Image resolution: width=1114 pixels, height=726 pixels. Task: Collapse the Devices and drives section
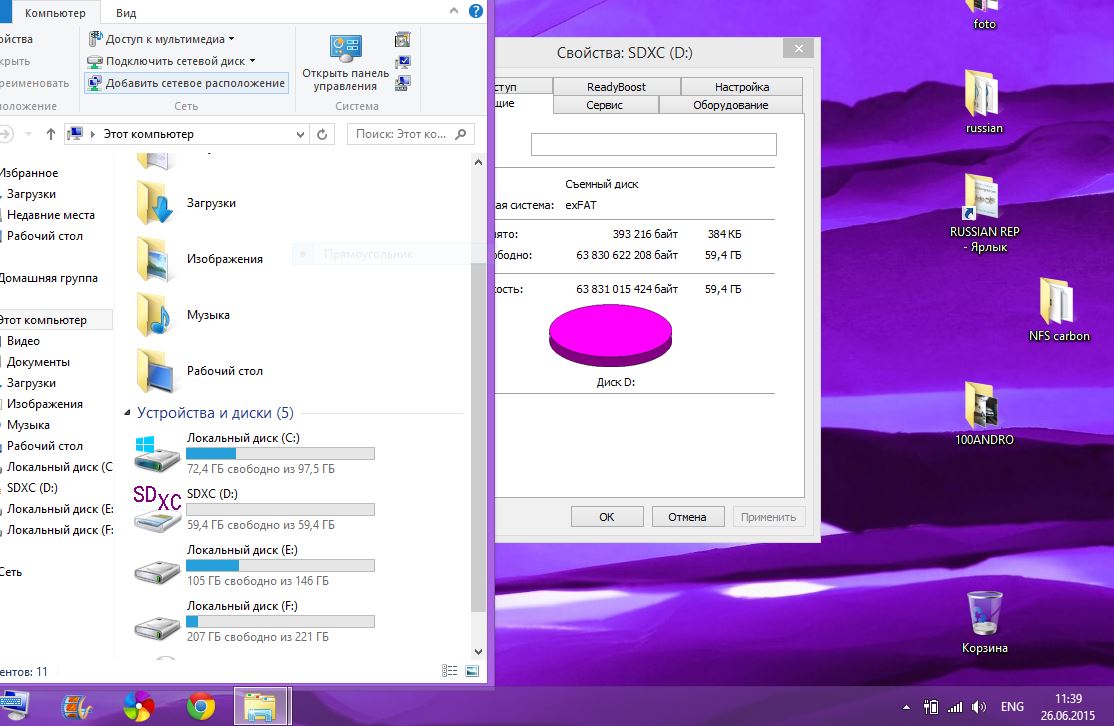[x=127, y=413]
